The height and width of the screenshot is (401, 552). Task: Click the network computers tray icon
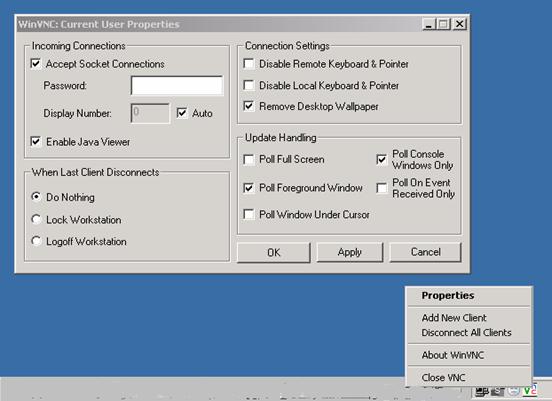coord(482,391)
